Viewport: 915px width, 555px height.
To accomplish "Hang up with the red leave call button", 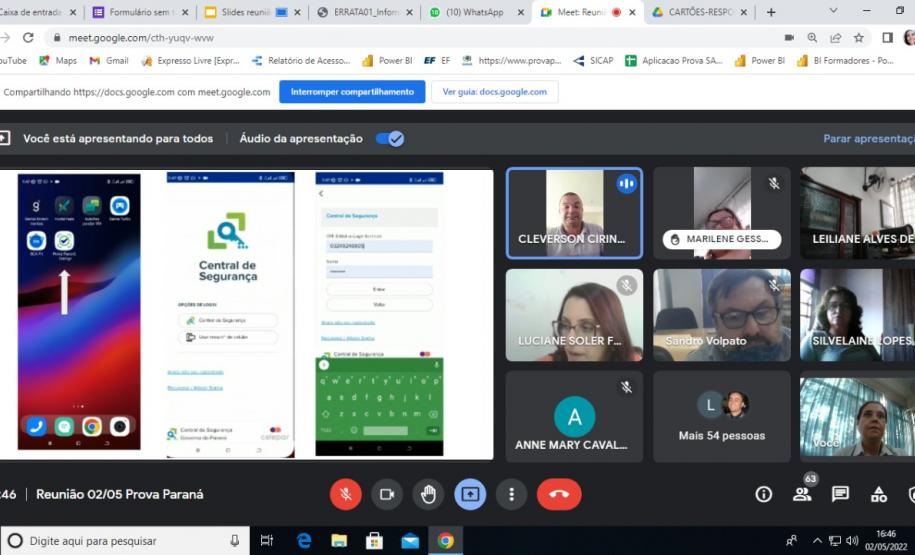I will [559, 494].
